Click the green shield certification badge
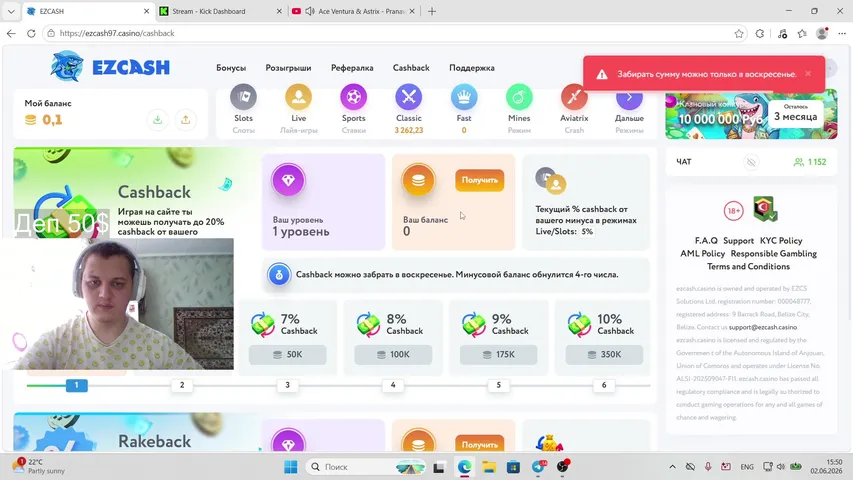Viewport: 853px width, 480px height. tap(765, 209)
